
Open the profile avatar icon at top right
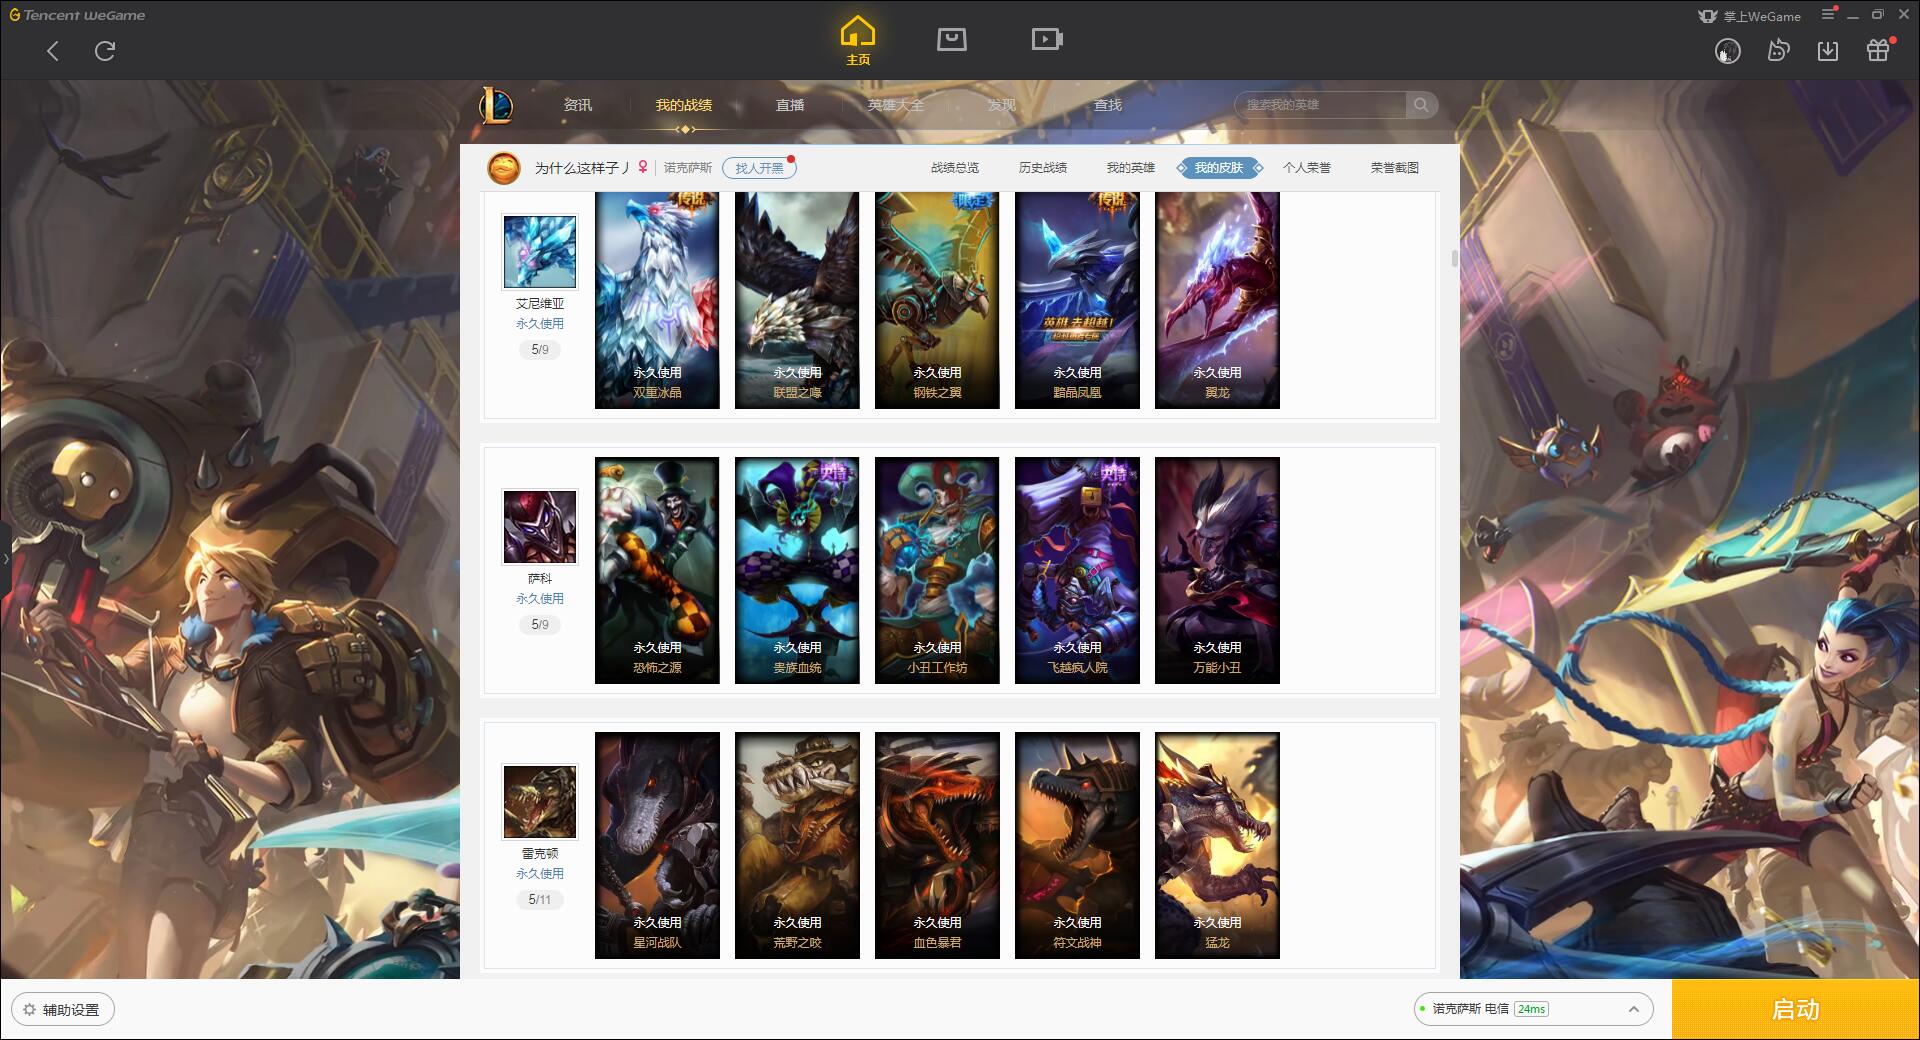pyautogui.click(x=1728, y=51)
